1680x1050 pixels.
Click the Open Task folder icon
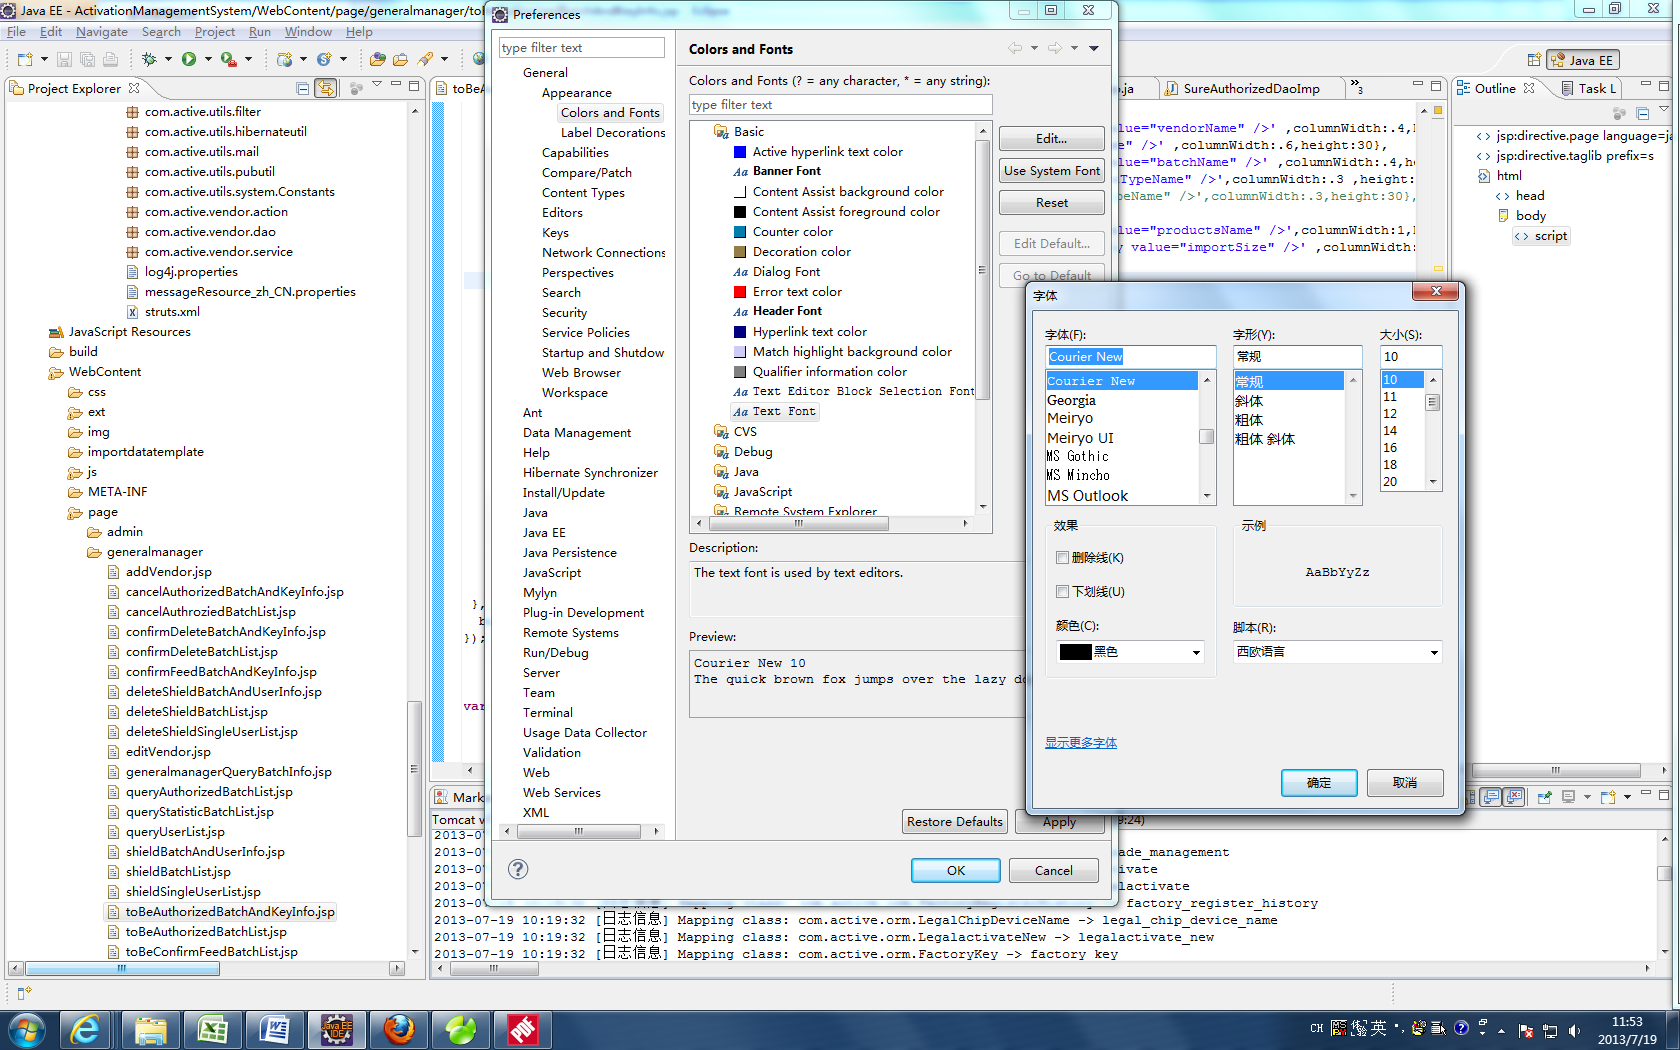401,60
